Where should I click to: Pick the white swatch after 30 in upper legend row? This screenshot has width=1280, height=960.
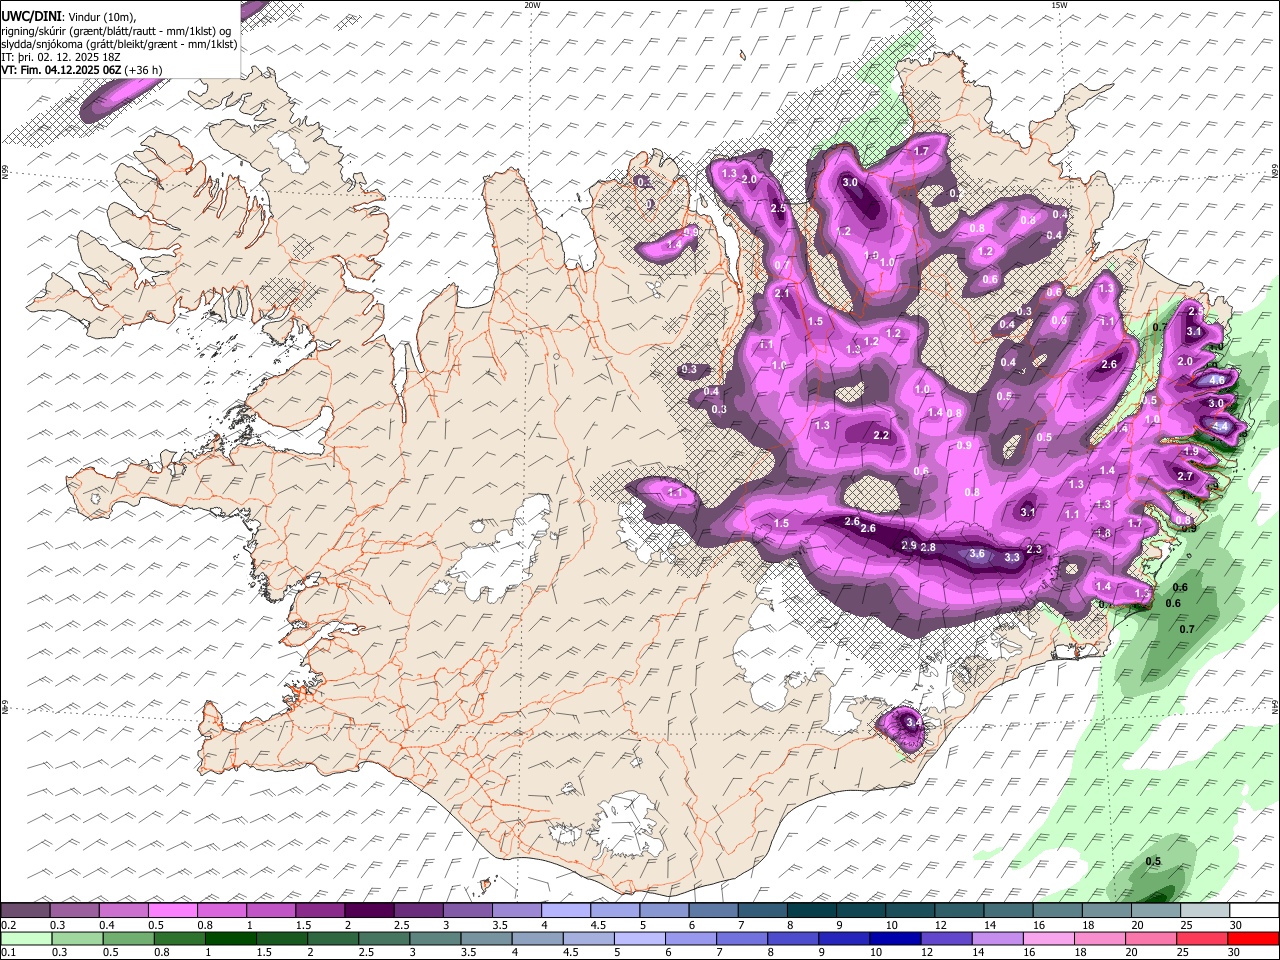1252,910
